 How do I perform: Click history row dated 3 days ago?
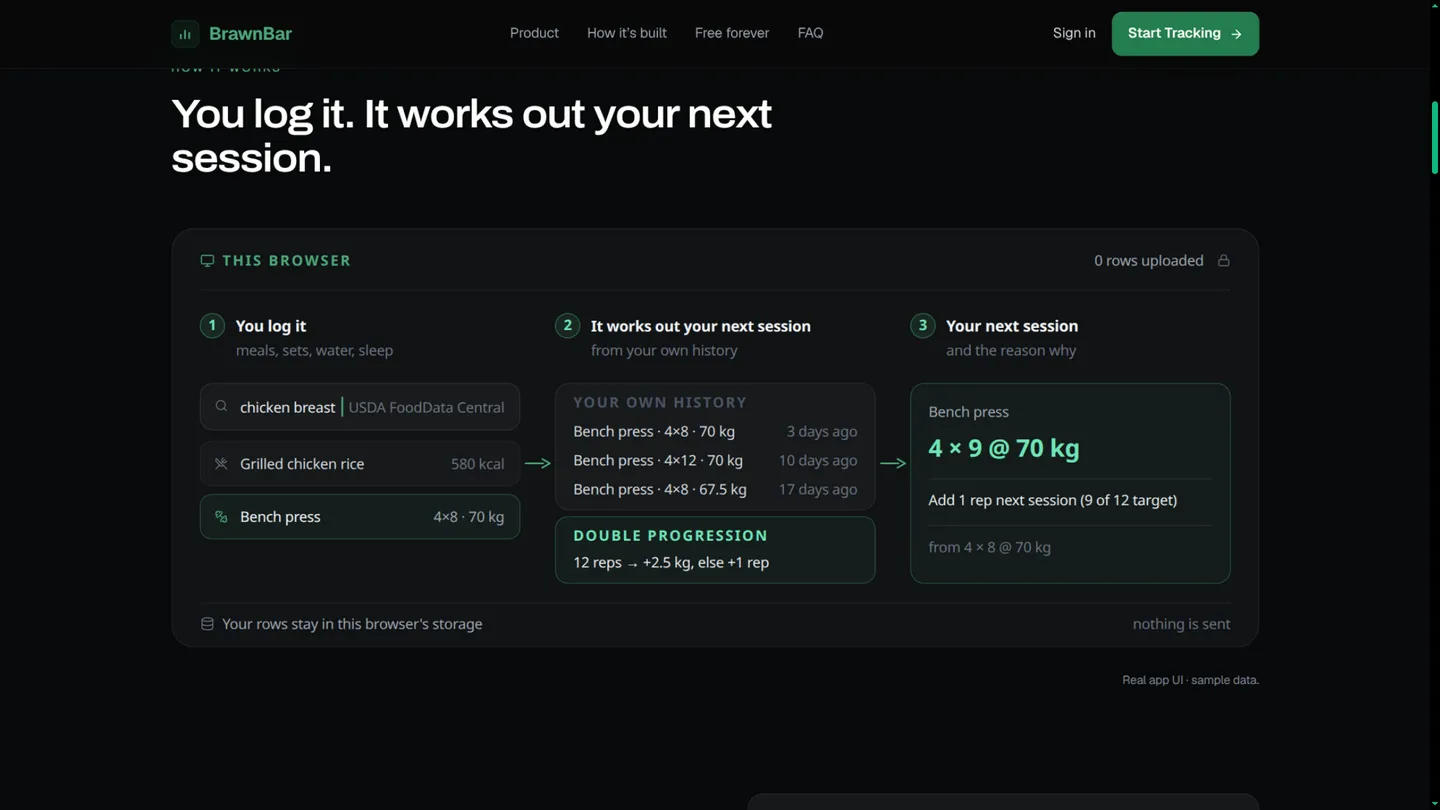pyautogui.click(x=715, y=432)
